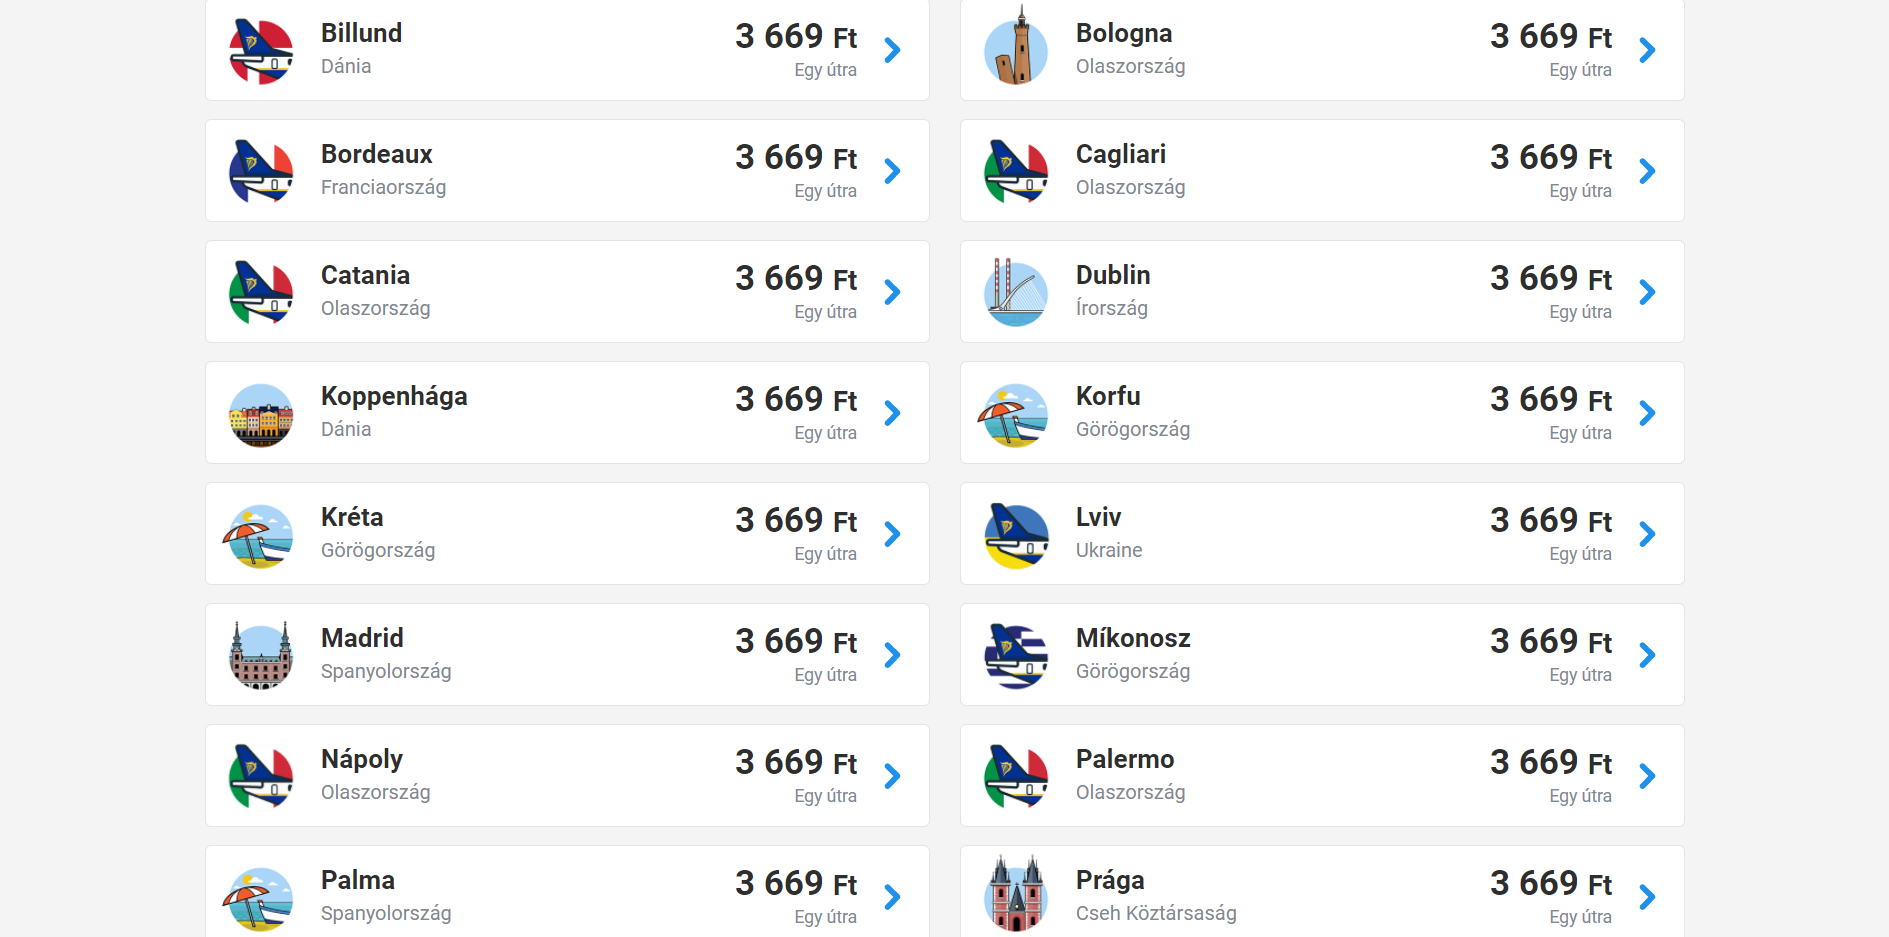Click the Palma beach umbrella icon
This screenshot has width=1889, height=937.
coord(259,898)
